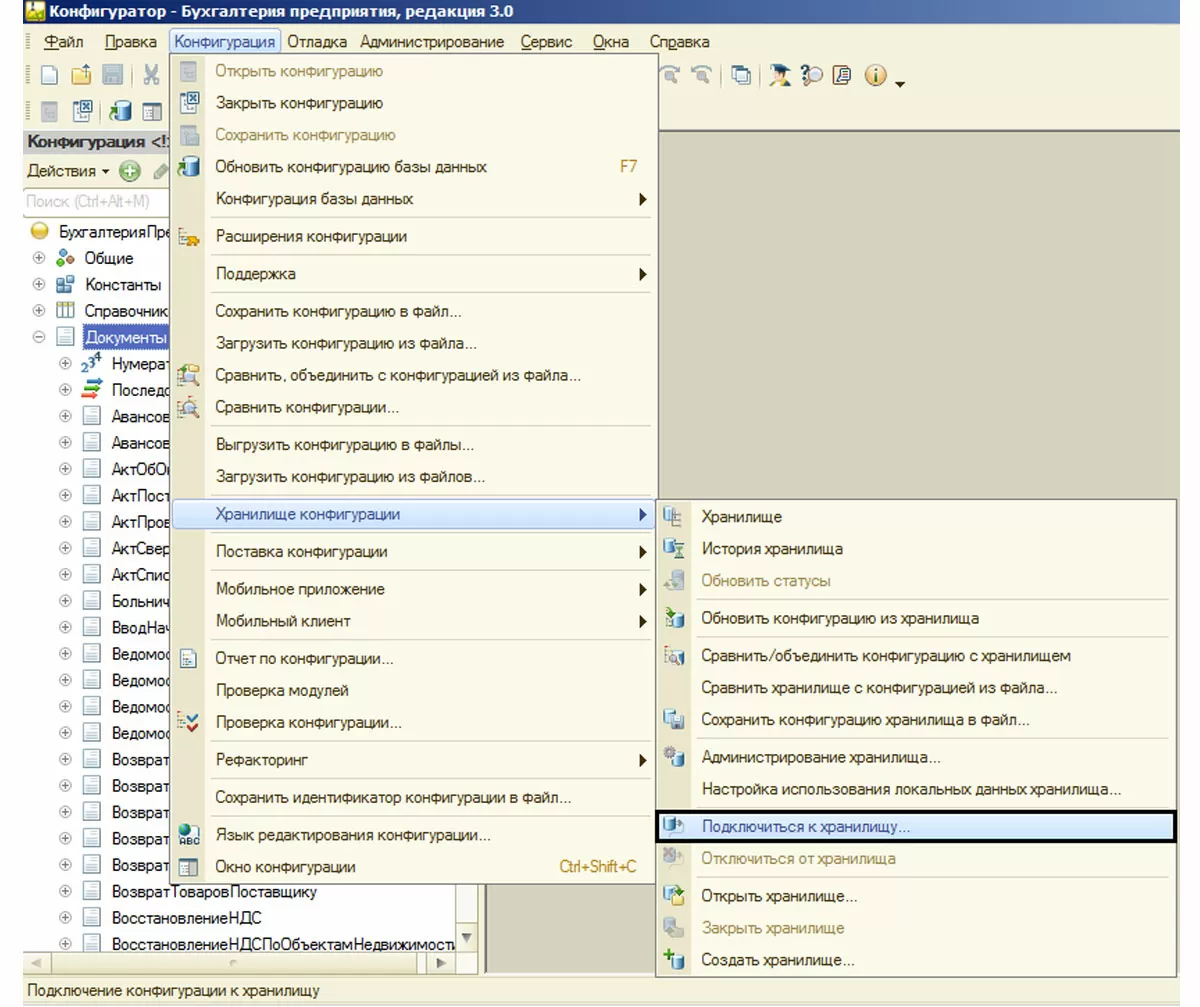Expand the Общие tree node

[x=39, y=258]
